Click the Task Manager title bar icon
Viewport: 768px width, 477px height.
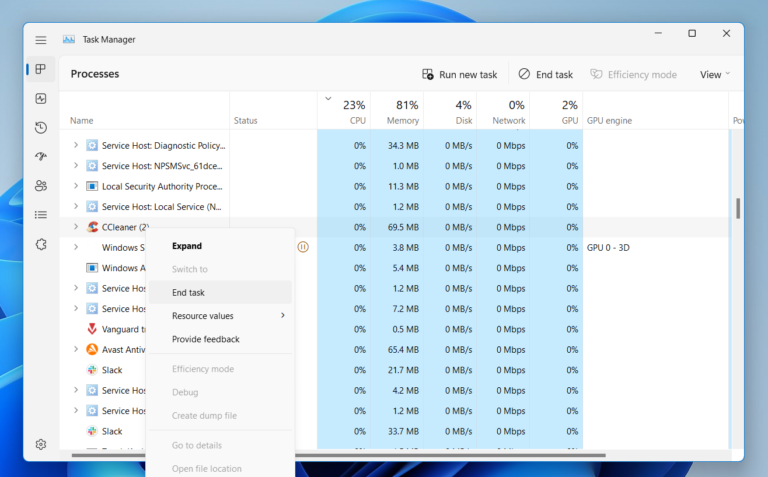pyautogui.click(x=69, y=39)
